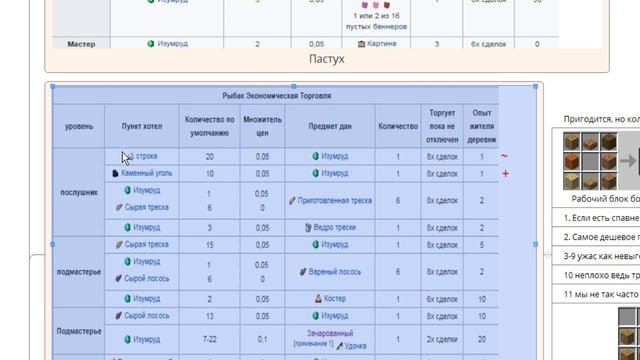Click the уровень column header

79,127
